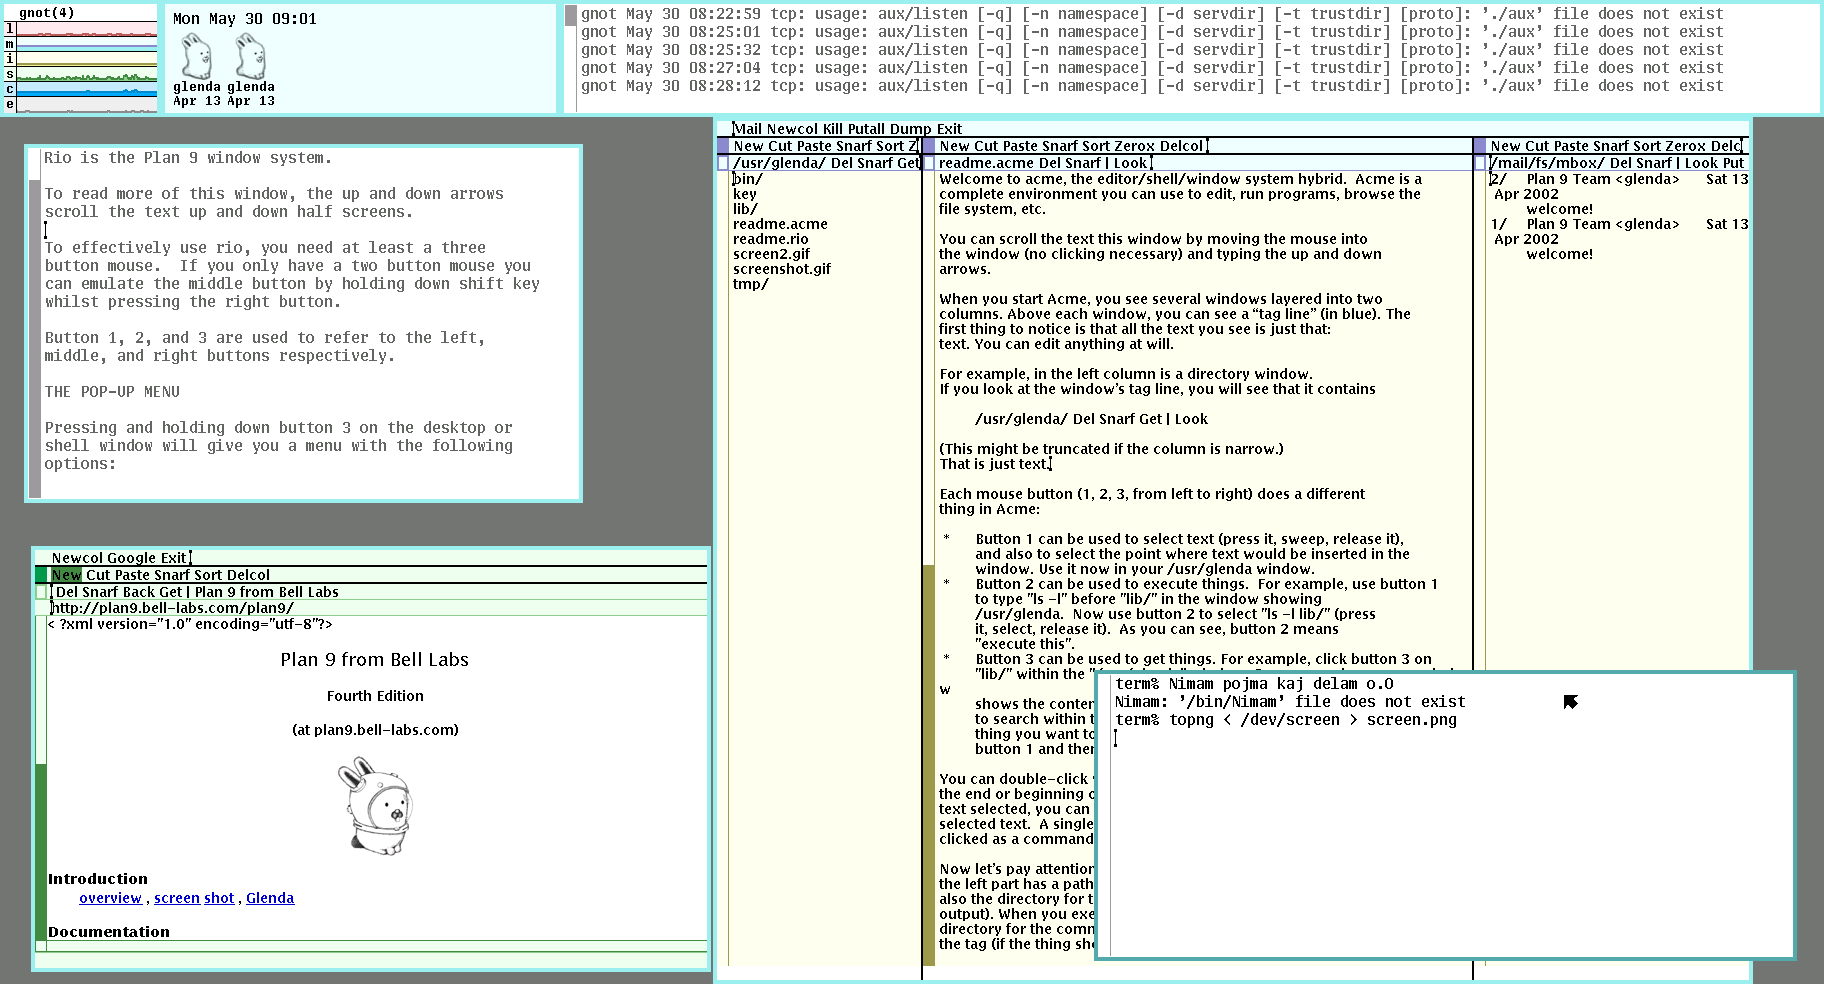
Task: Click the Rio help window's scrollbar
Action: 35,323
